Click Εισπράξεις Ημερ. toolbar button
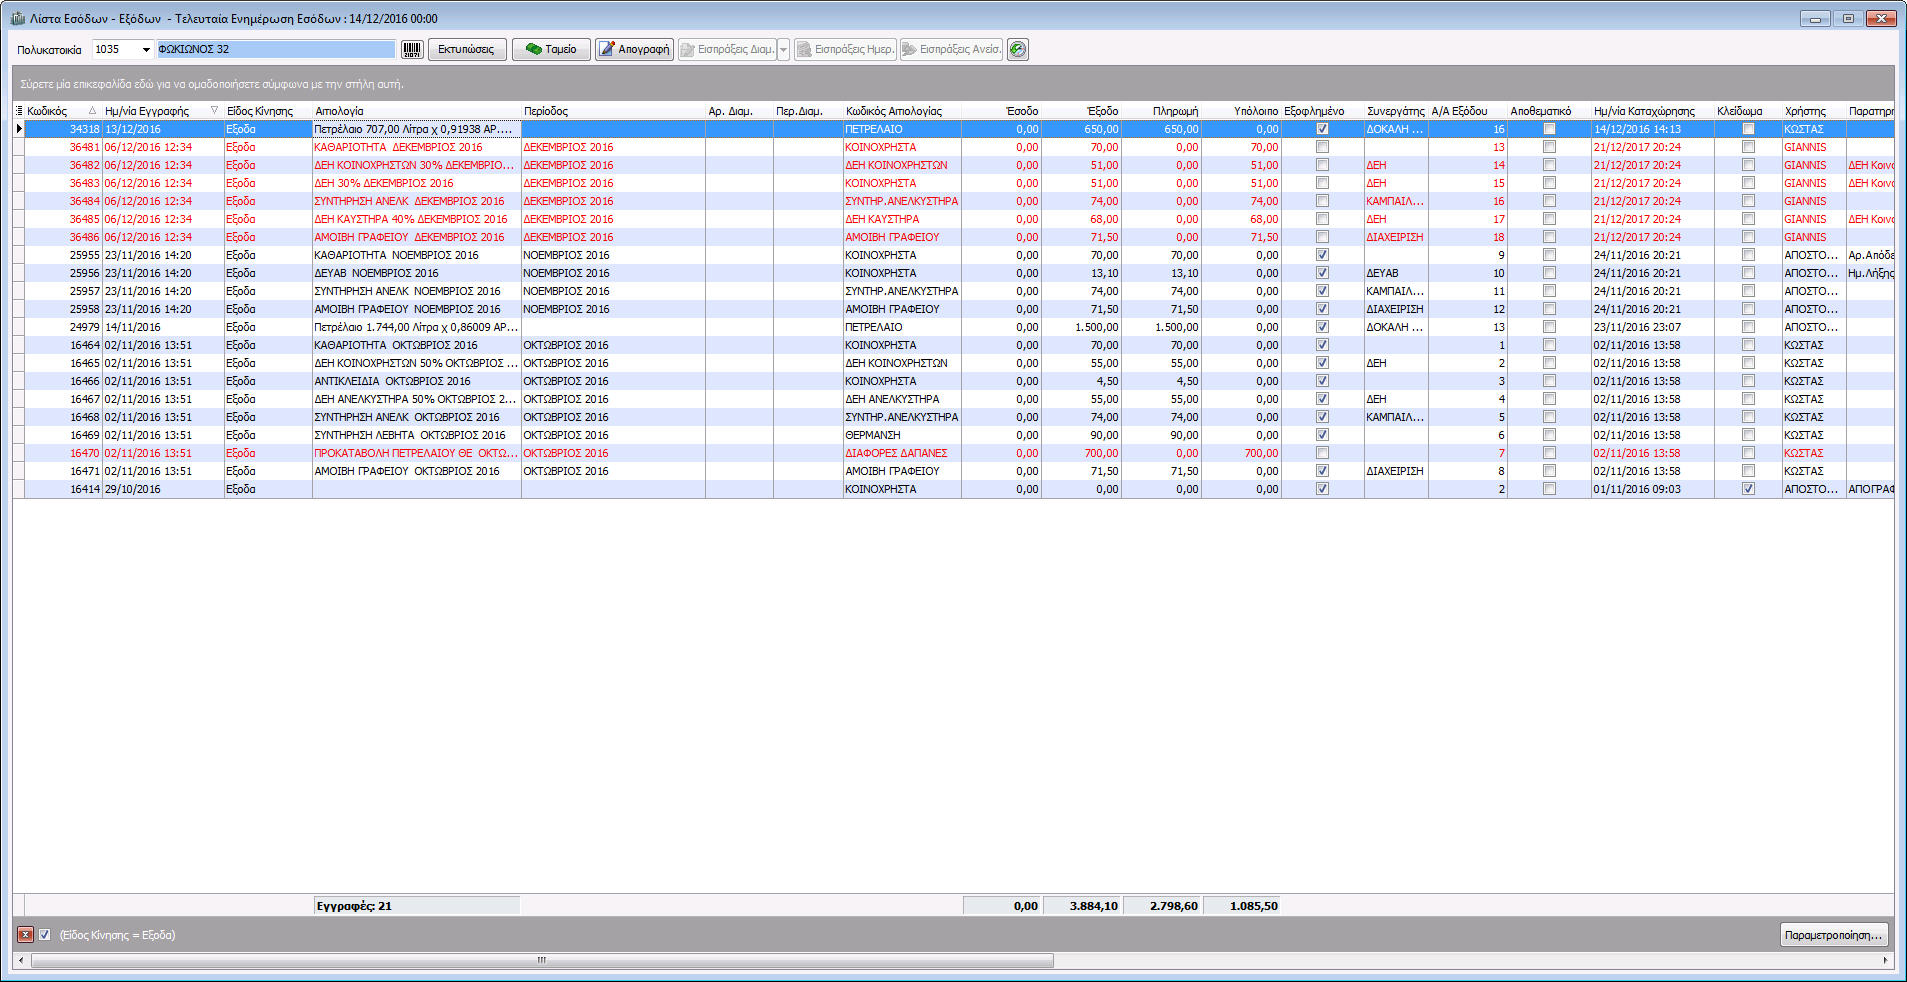 [844, 49]
